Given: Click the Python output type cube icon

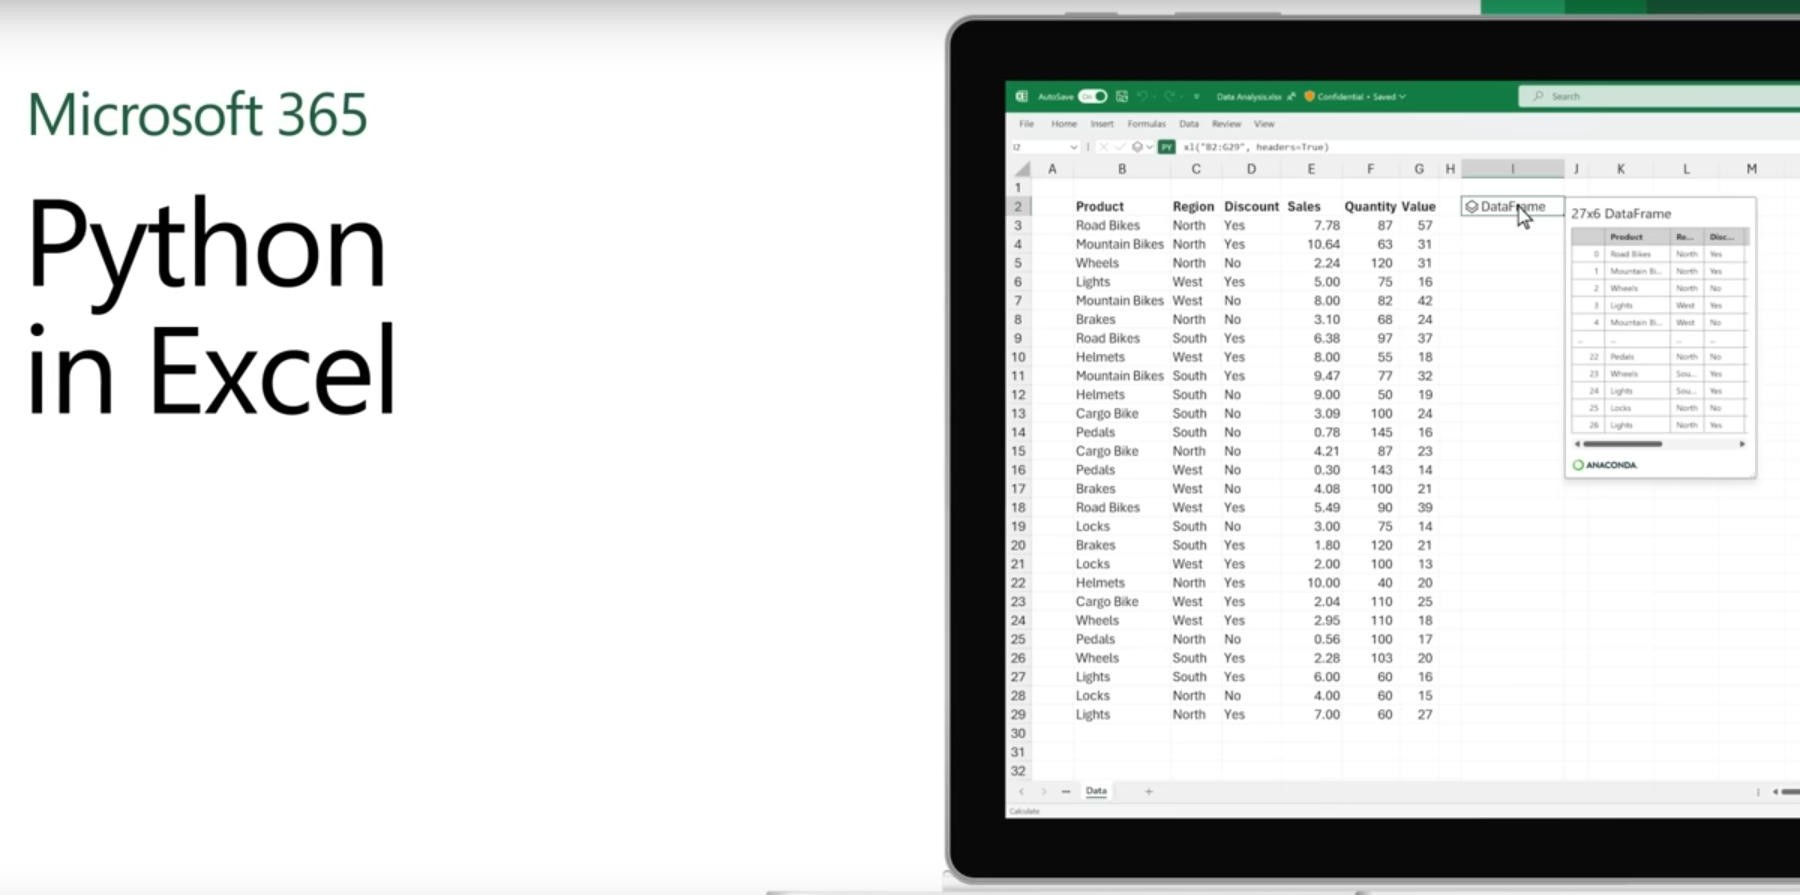Looking at the screenshot, I should (x=1137, y=147).
